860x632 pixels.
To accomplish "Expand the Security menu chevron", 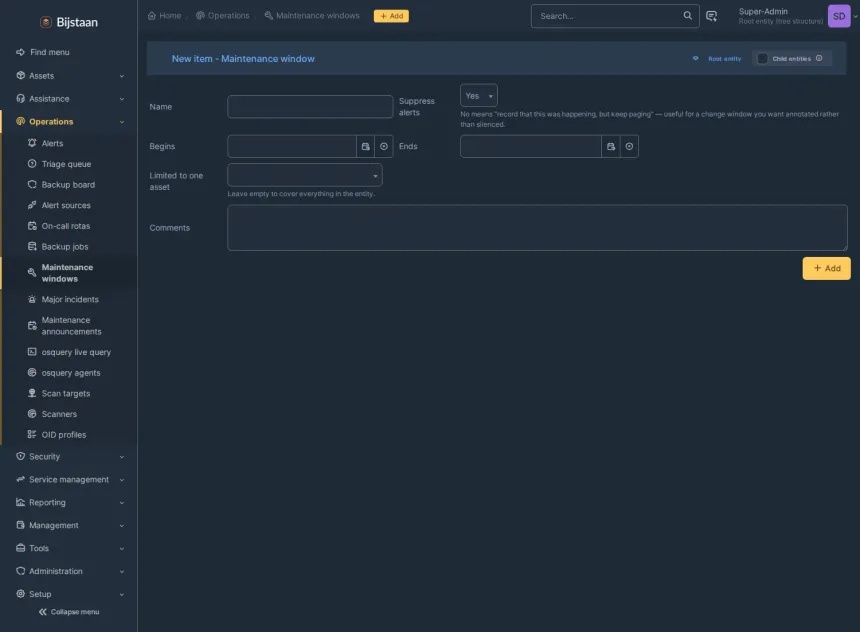I will coord(122,456).
